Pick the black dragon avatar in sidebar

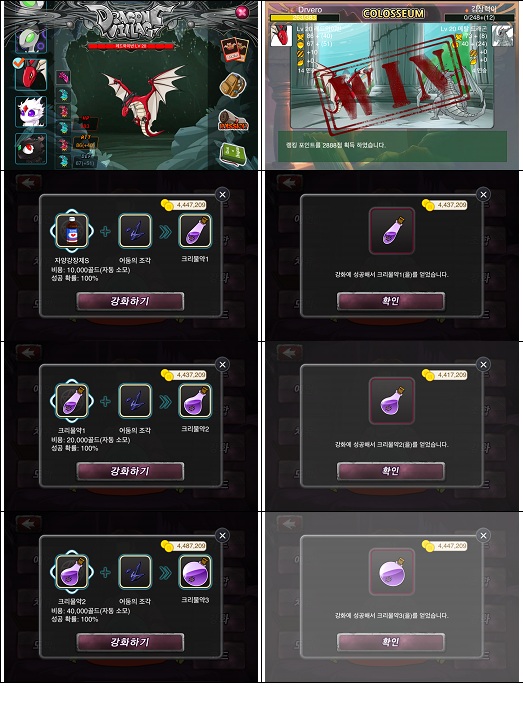(x=31, y=148)
